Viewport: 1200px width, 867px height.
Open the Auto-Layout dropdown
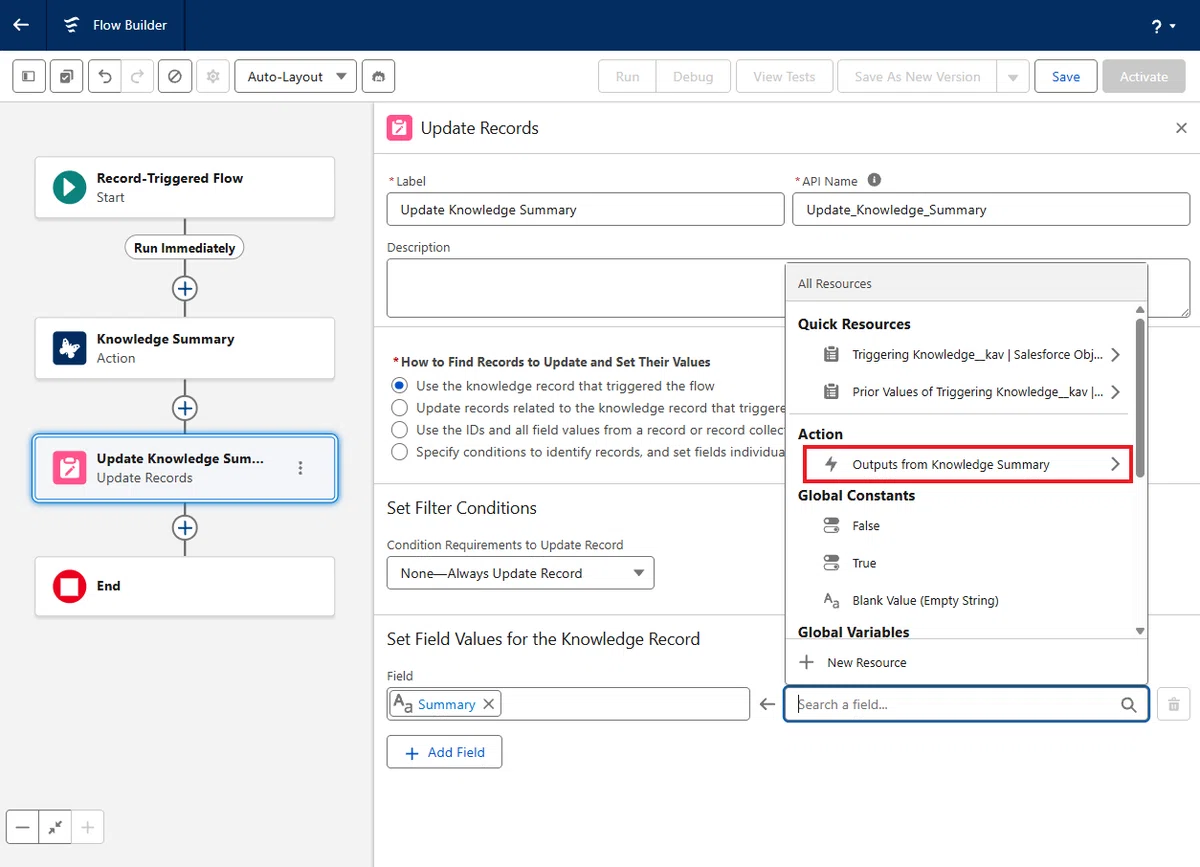pos(295,76)
